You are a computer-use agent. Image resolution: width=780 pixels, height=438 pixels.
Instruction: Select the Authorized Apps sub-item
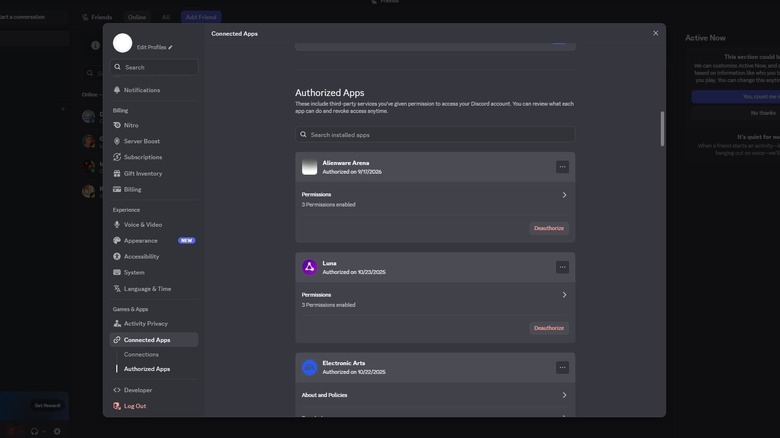(x=147, y=369)
